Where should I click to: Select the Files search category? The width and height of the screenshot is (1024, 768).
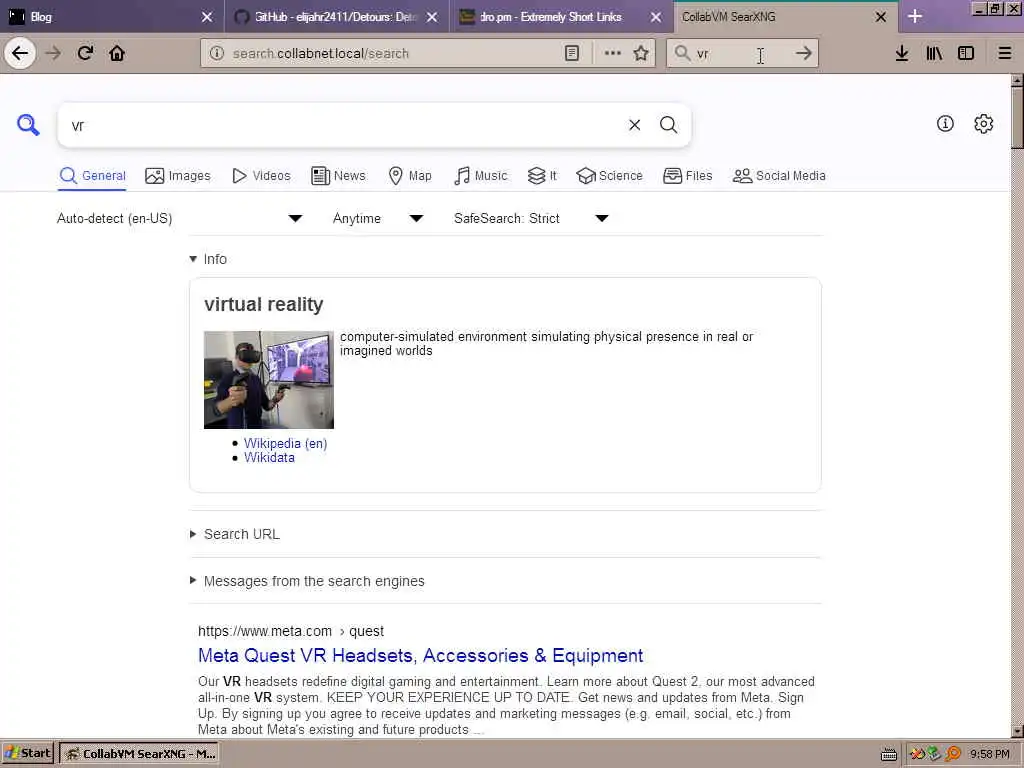[688, 176]
